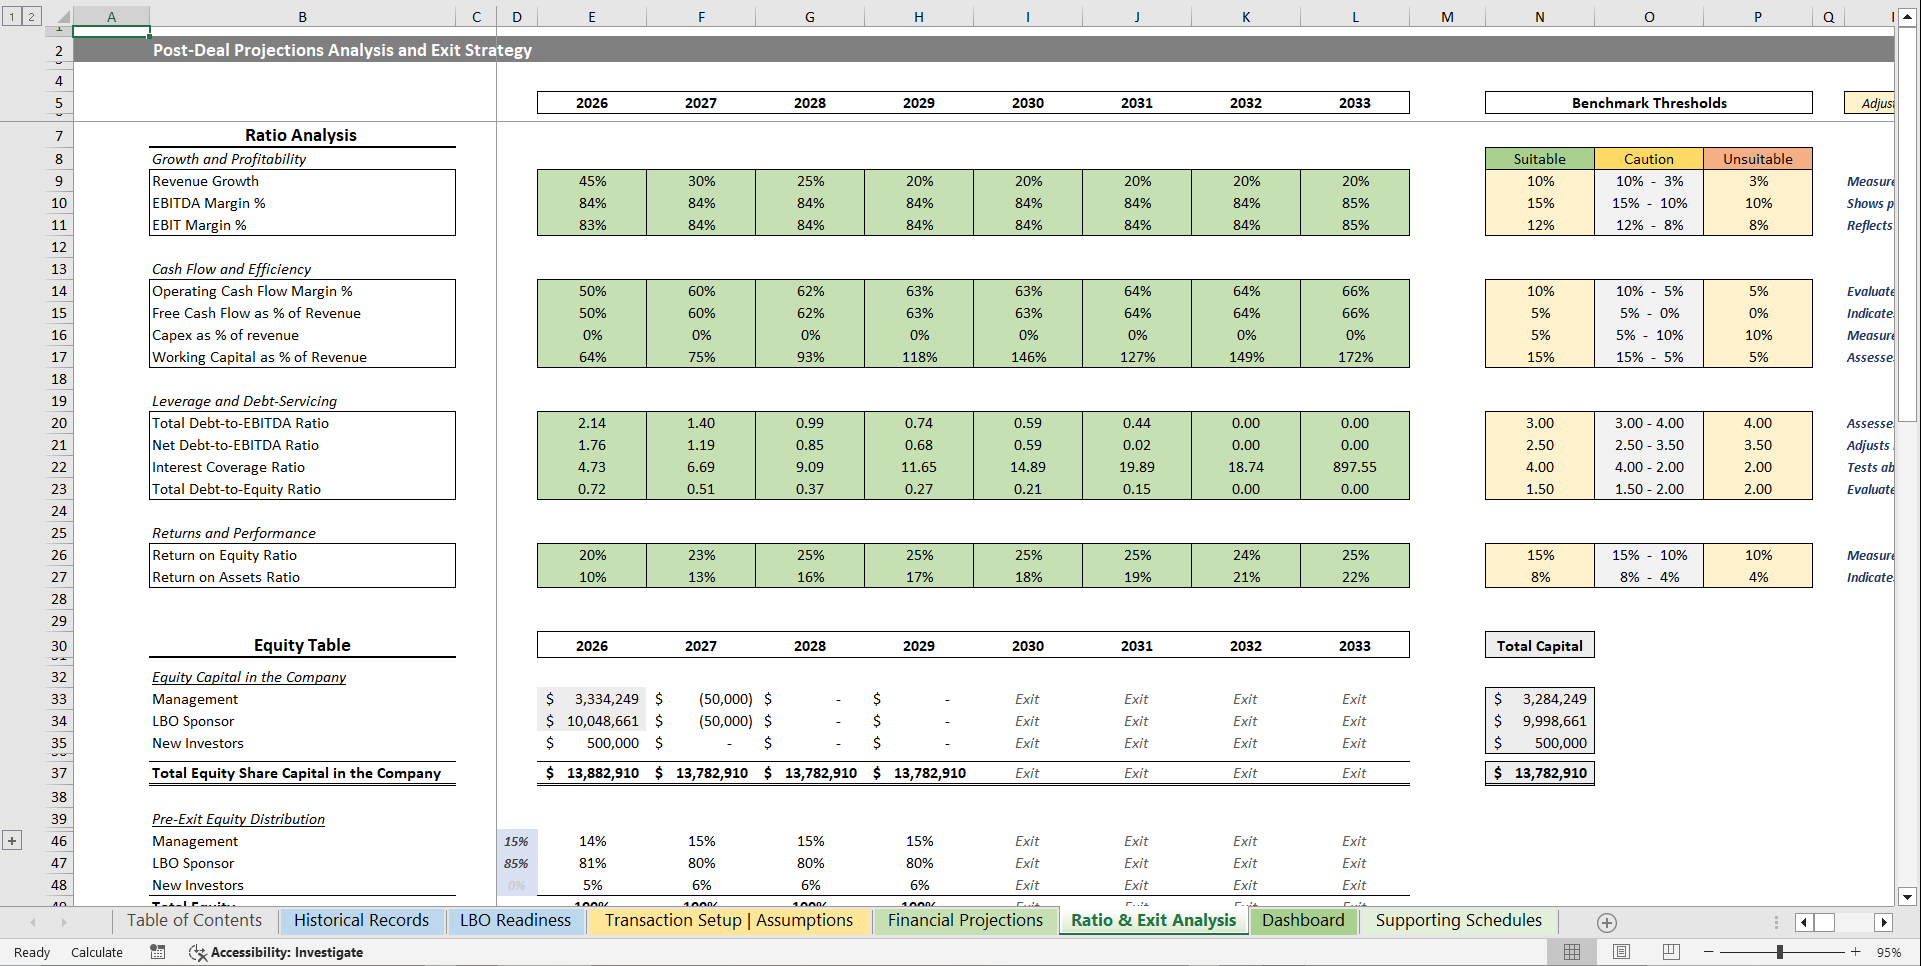Collapse outline using the level 1 button

(x=11, y=16)
